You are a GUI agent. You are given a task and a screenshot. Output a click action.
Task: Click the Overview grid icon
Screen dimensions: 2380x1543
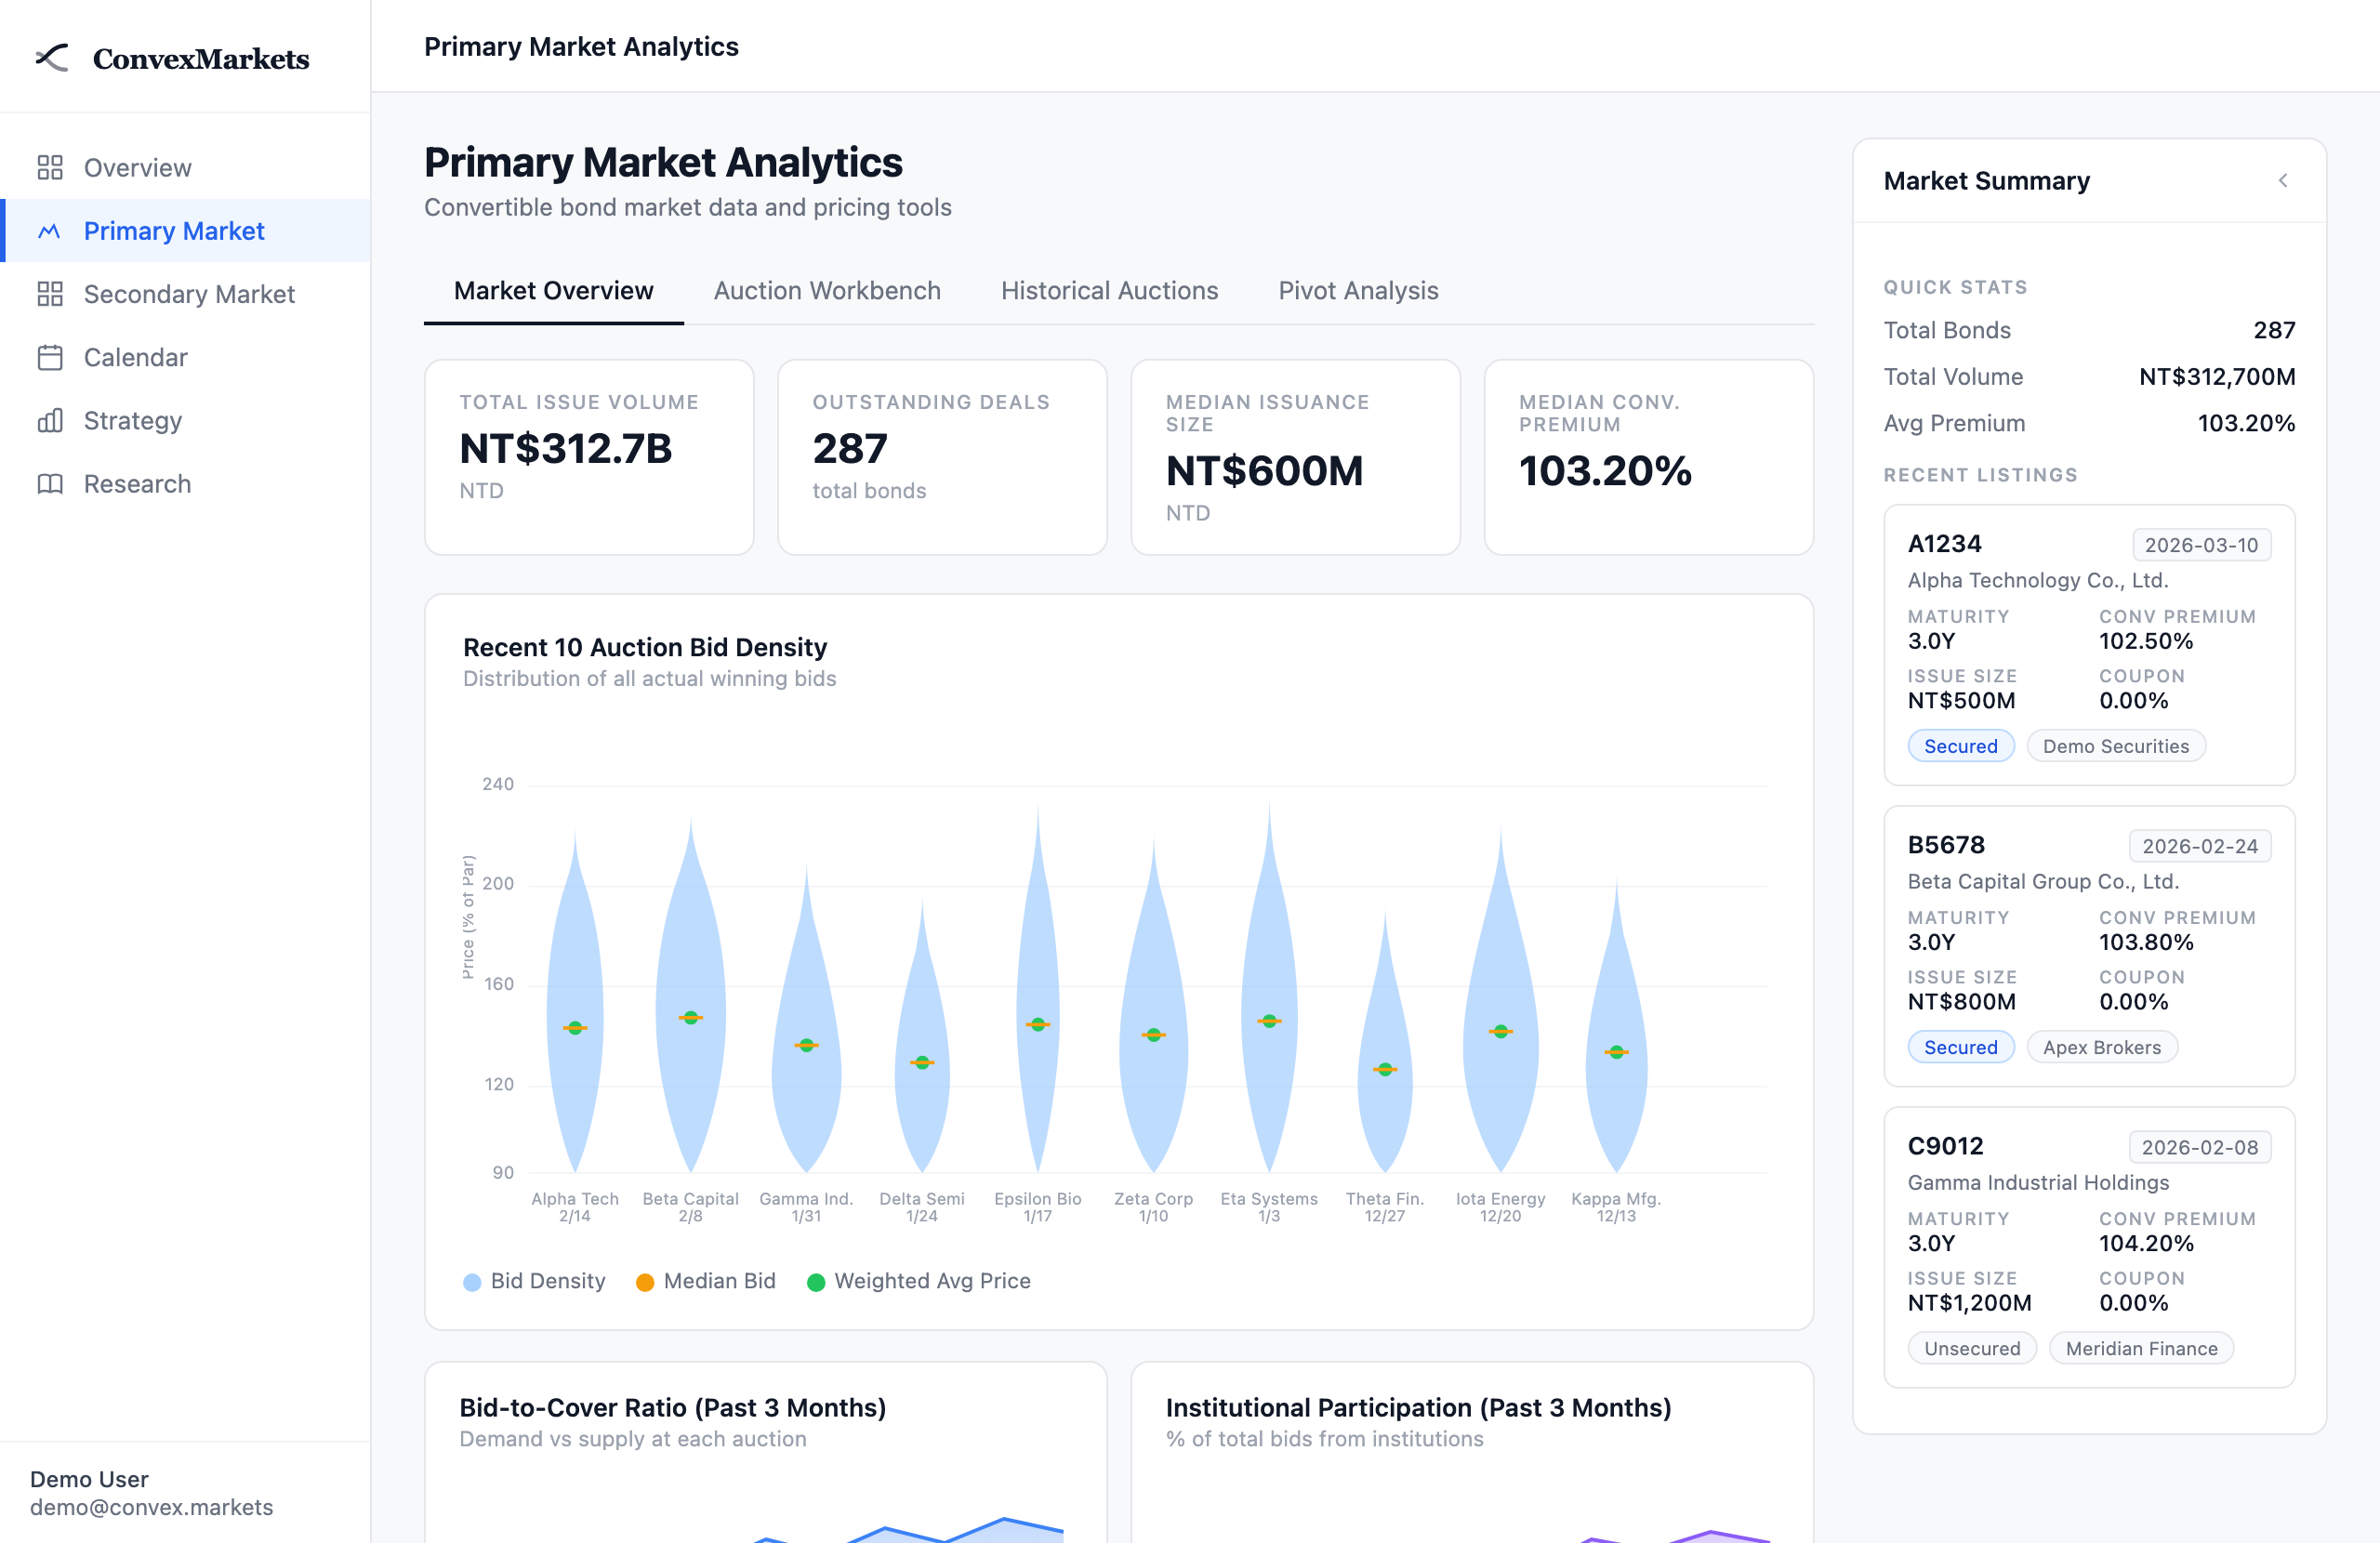pos(50,167)
